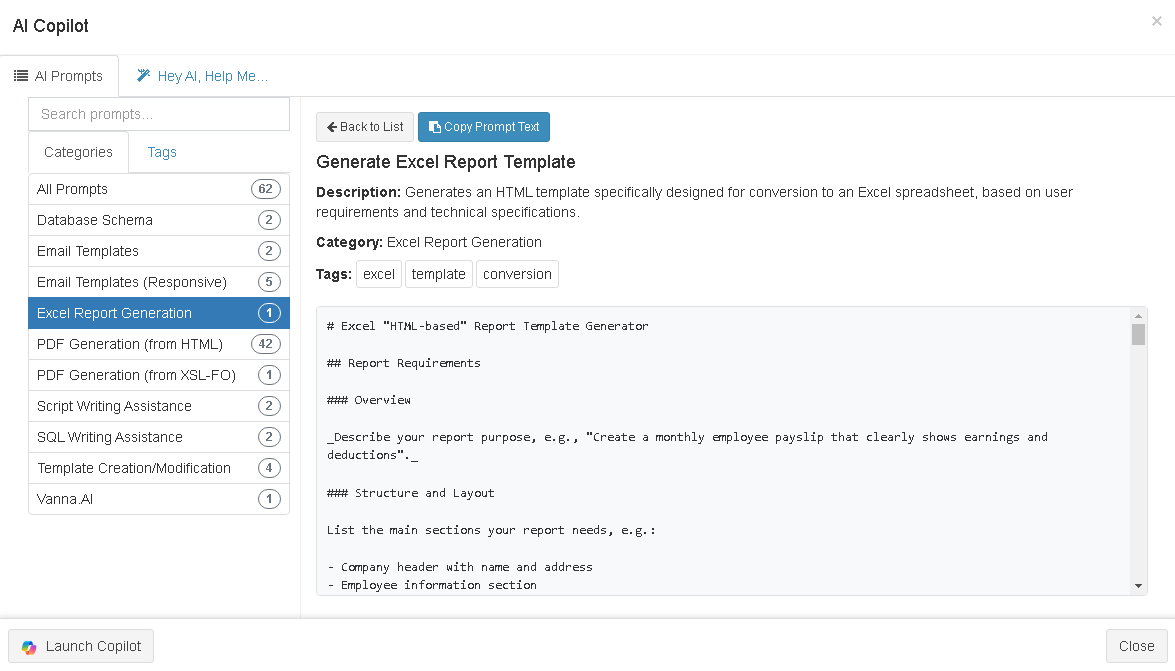Click the Search prompts input field
The height and width of the screenshot is (671, 1175).
coord(159,114)
